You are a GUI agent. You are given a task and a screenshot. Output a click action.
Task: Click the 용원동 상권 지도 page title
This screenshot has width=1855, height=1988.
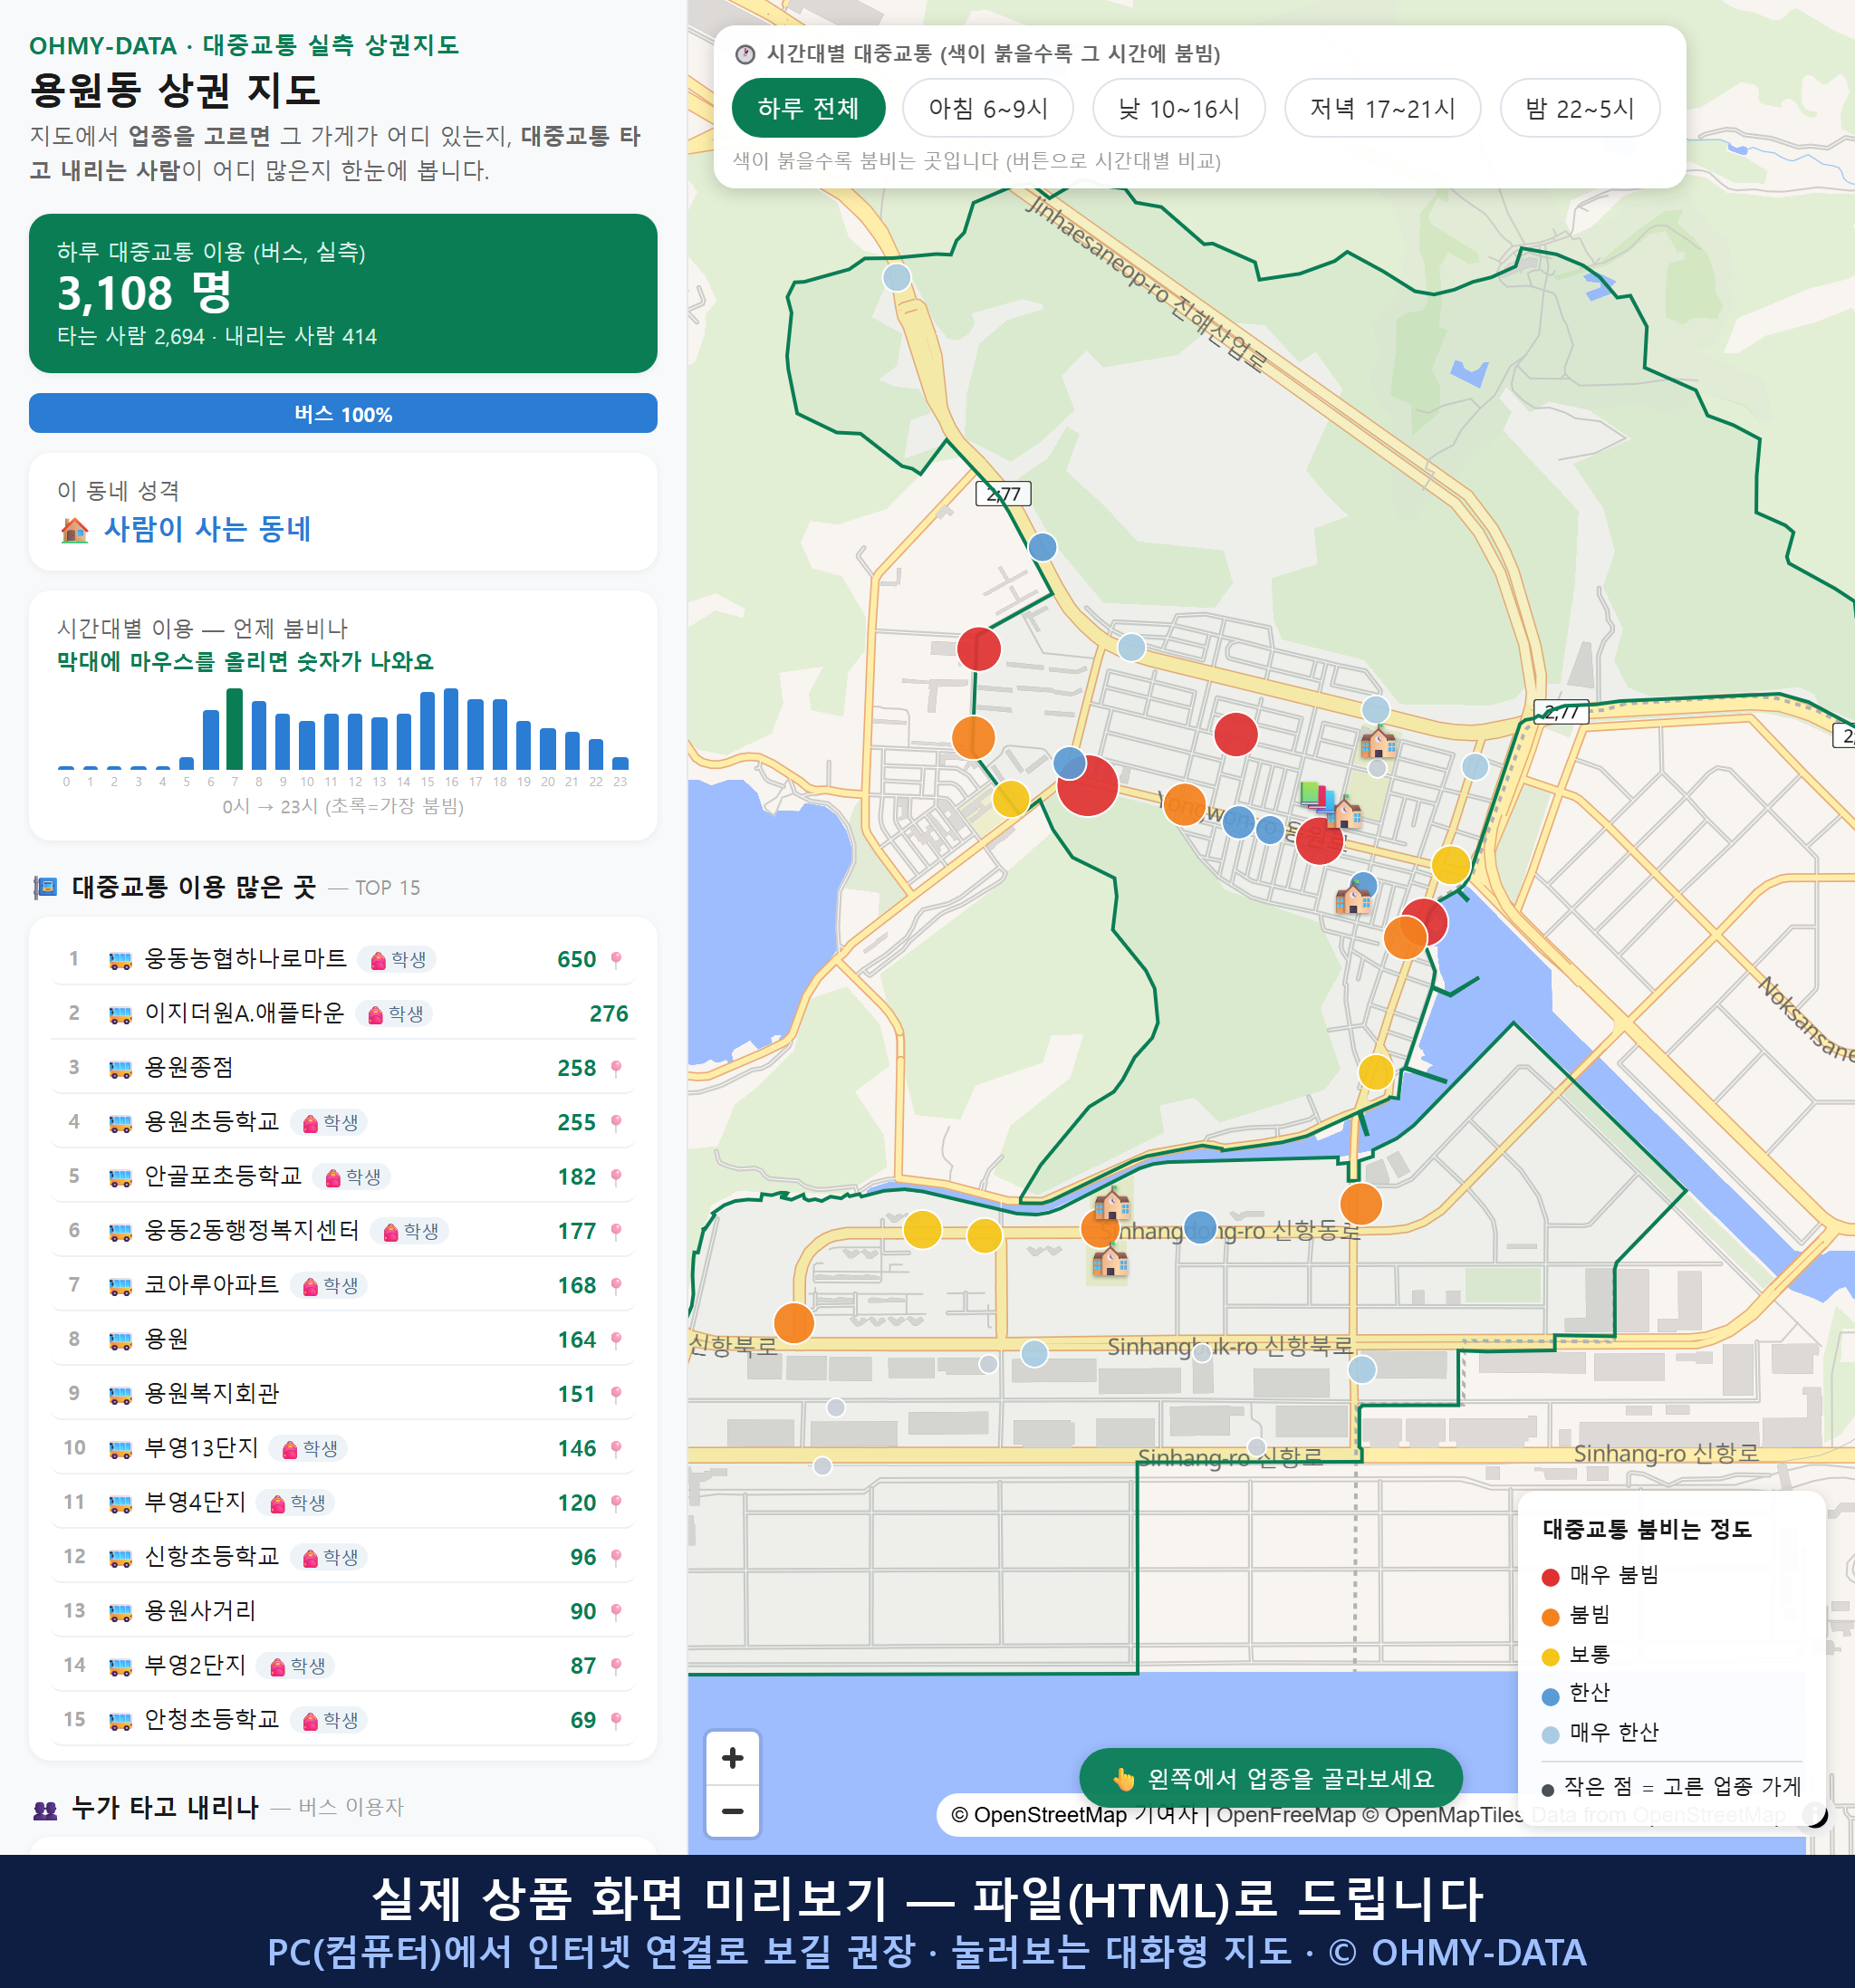click(175, 90)
